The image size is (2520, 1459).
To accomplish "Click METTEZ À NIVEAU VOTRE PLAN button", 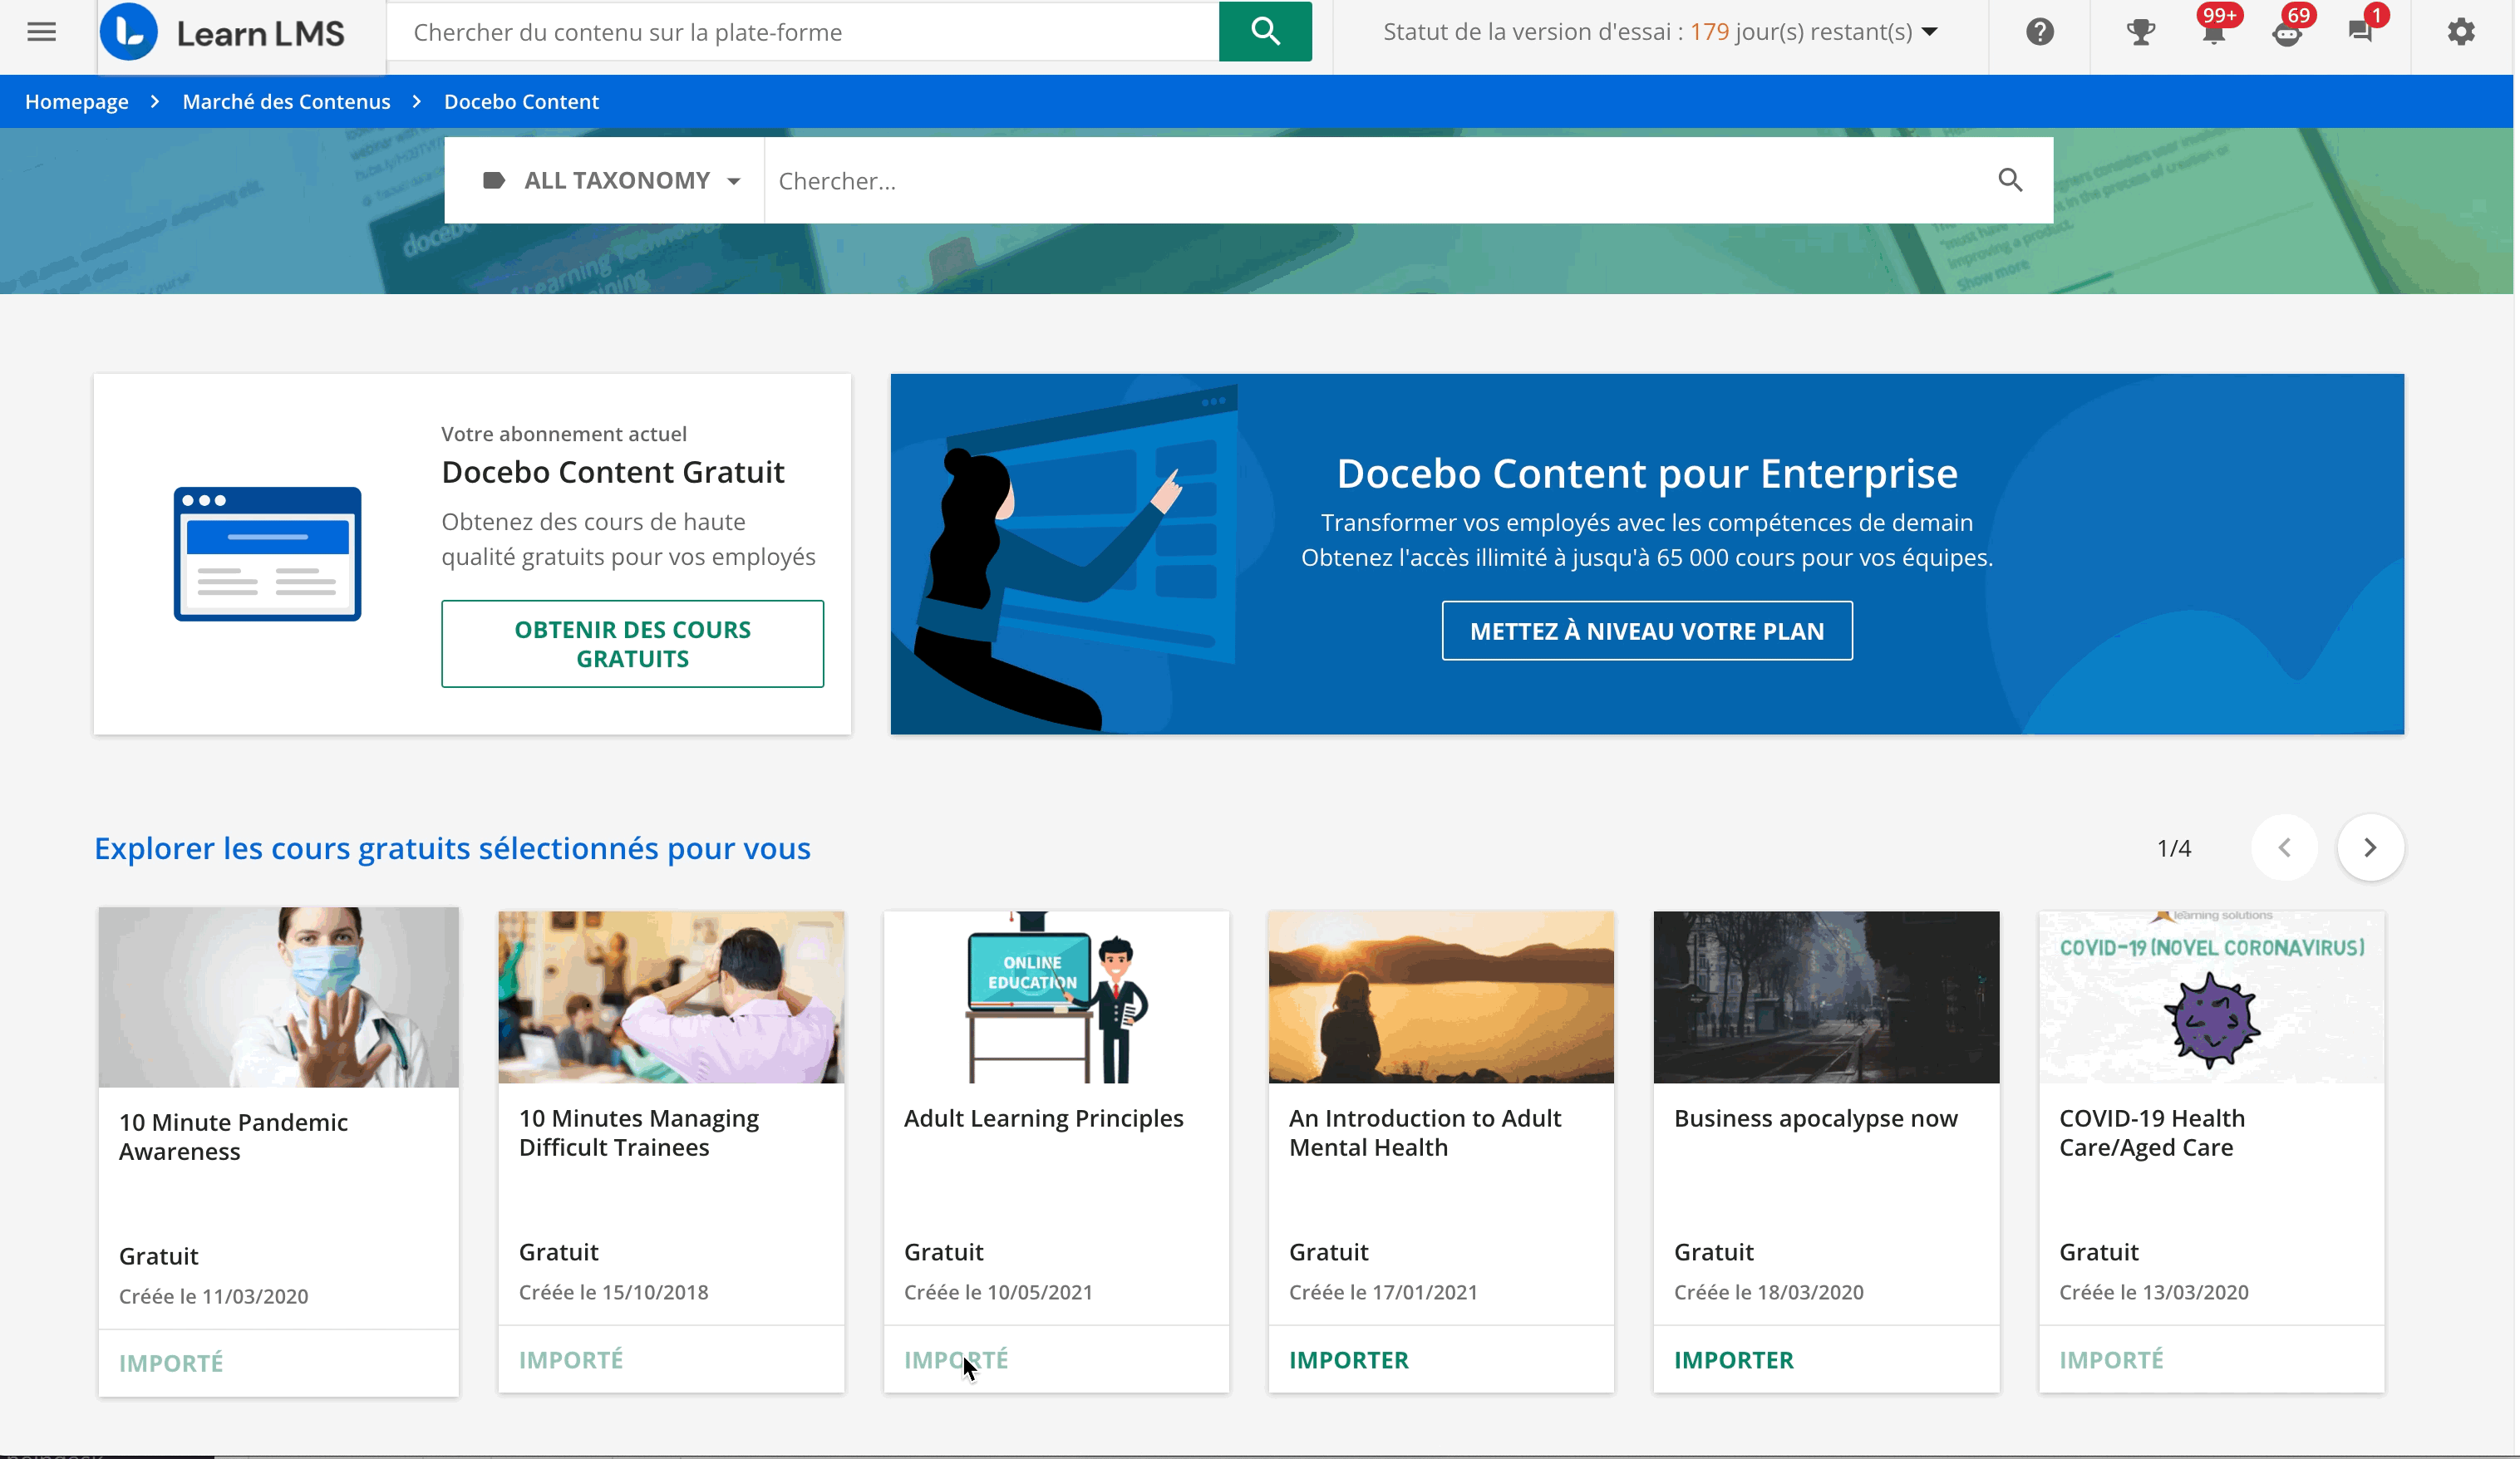I will point(1647,631).
